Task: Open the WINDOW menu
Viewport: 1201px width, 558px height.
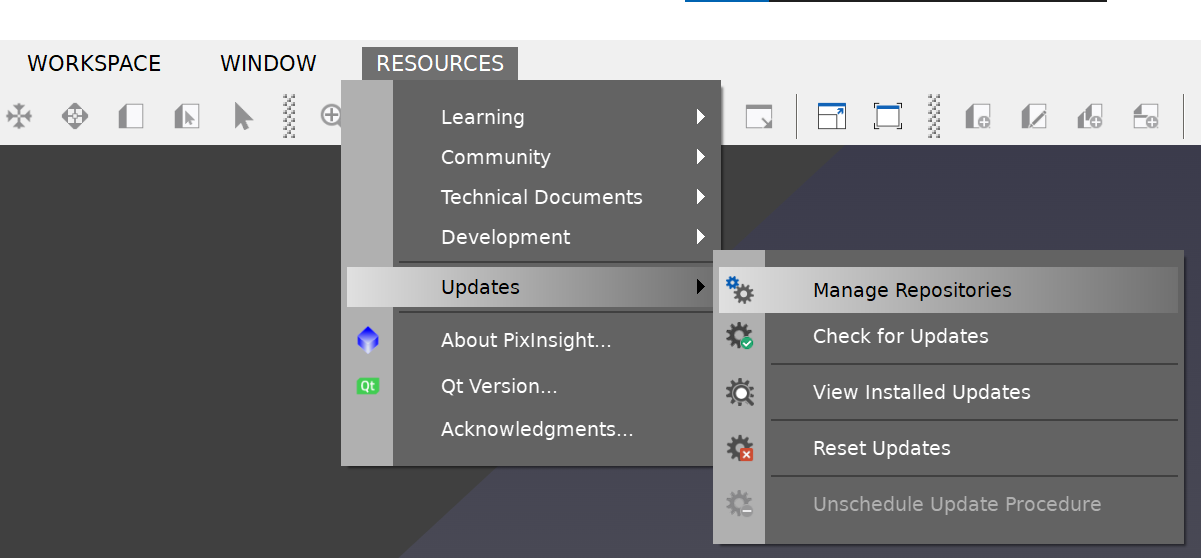Action: tap(268, 63)
